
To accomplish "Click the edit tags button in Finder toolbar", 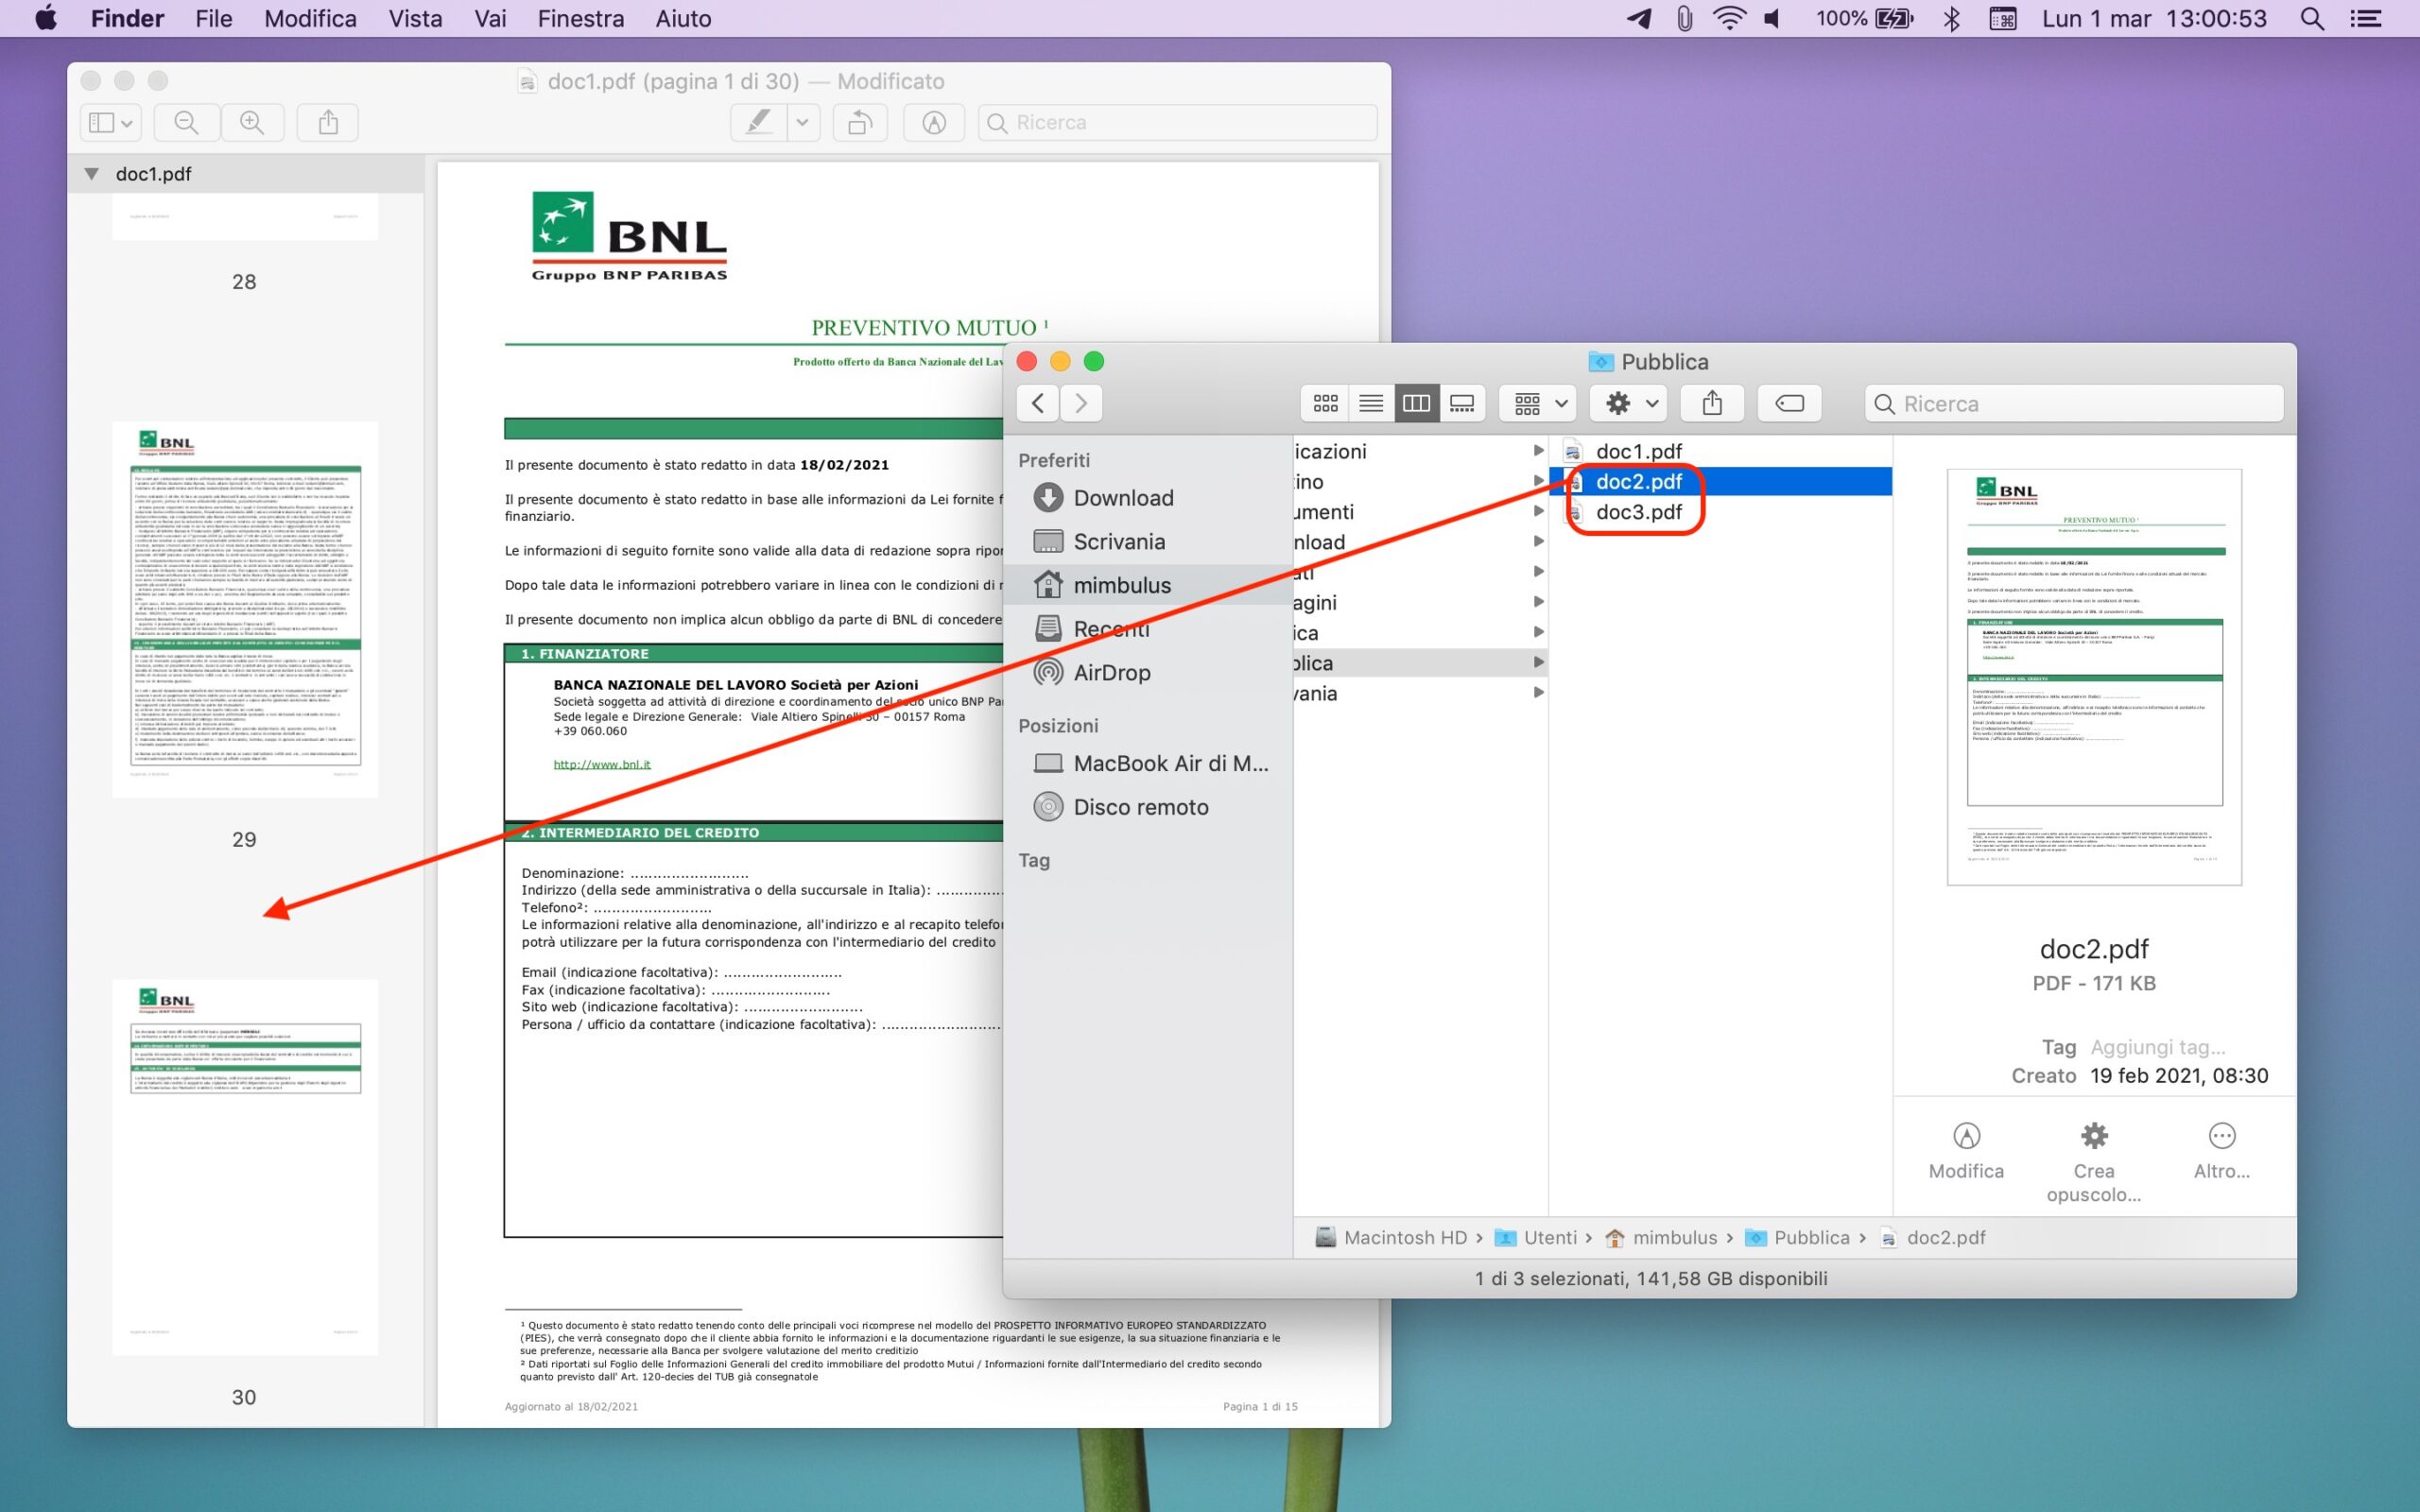I will [1789, 403].
